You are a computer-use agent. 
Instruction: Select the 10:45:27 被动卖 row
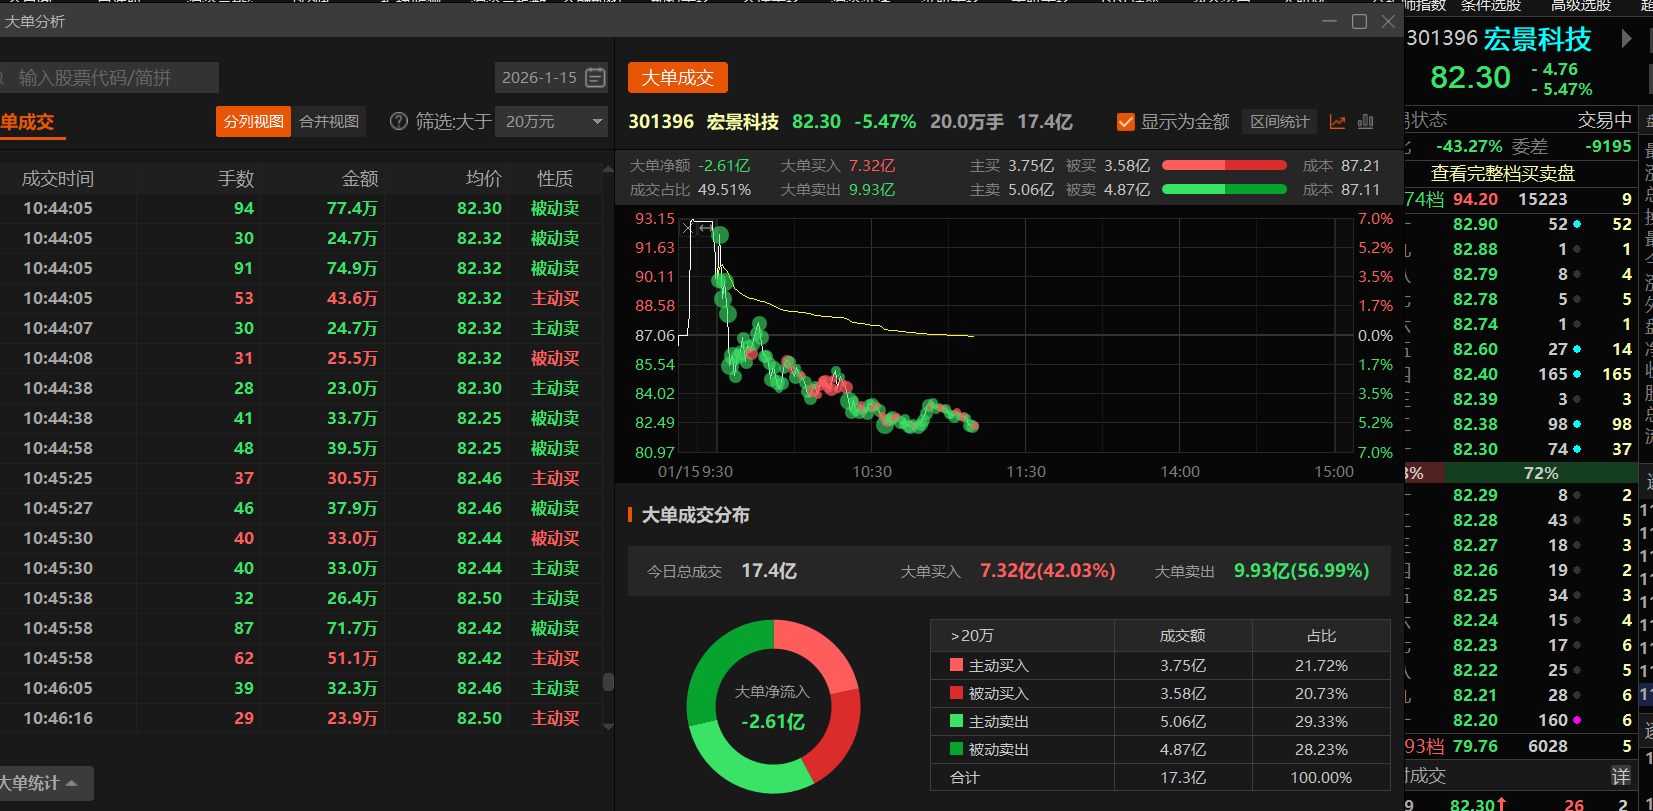[x=301, y=508]
